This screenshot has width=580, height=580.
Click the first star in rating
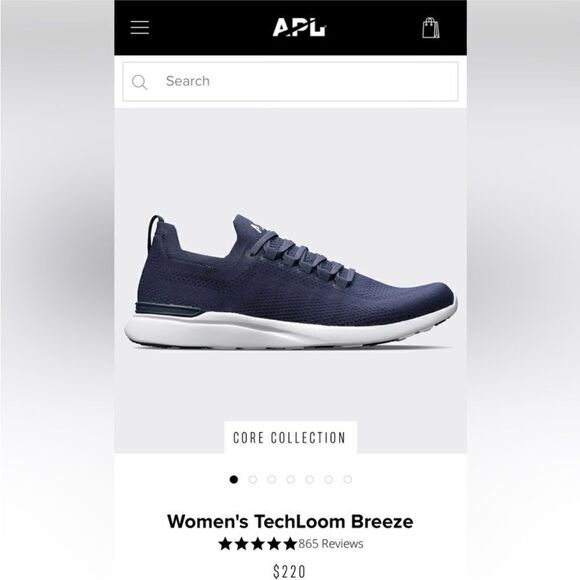pyautogui.click(x=226, y=544)
